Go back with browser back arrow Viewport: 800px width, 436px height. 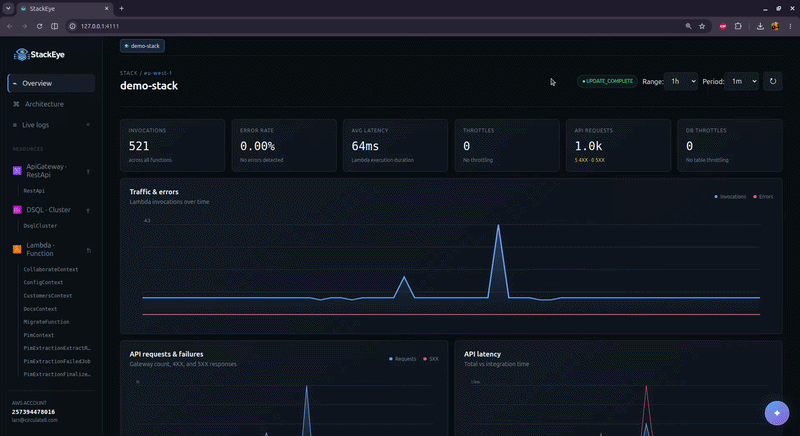coord(10,26)
